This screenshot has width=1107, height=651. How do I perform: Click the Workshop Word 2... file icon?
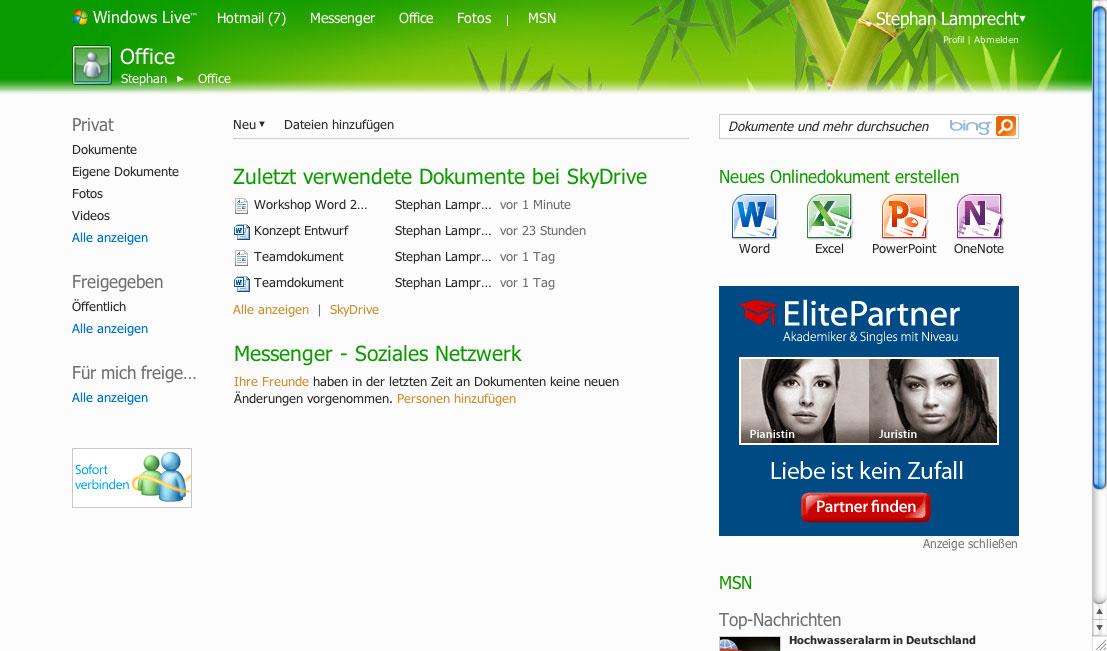pos(241,205)
